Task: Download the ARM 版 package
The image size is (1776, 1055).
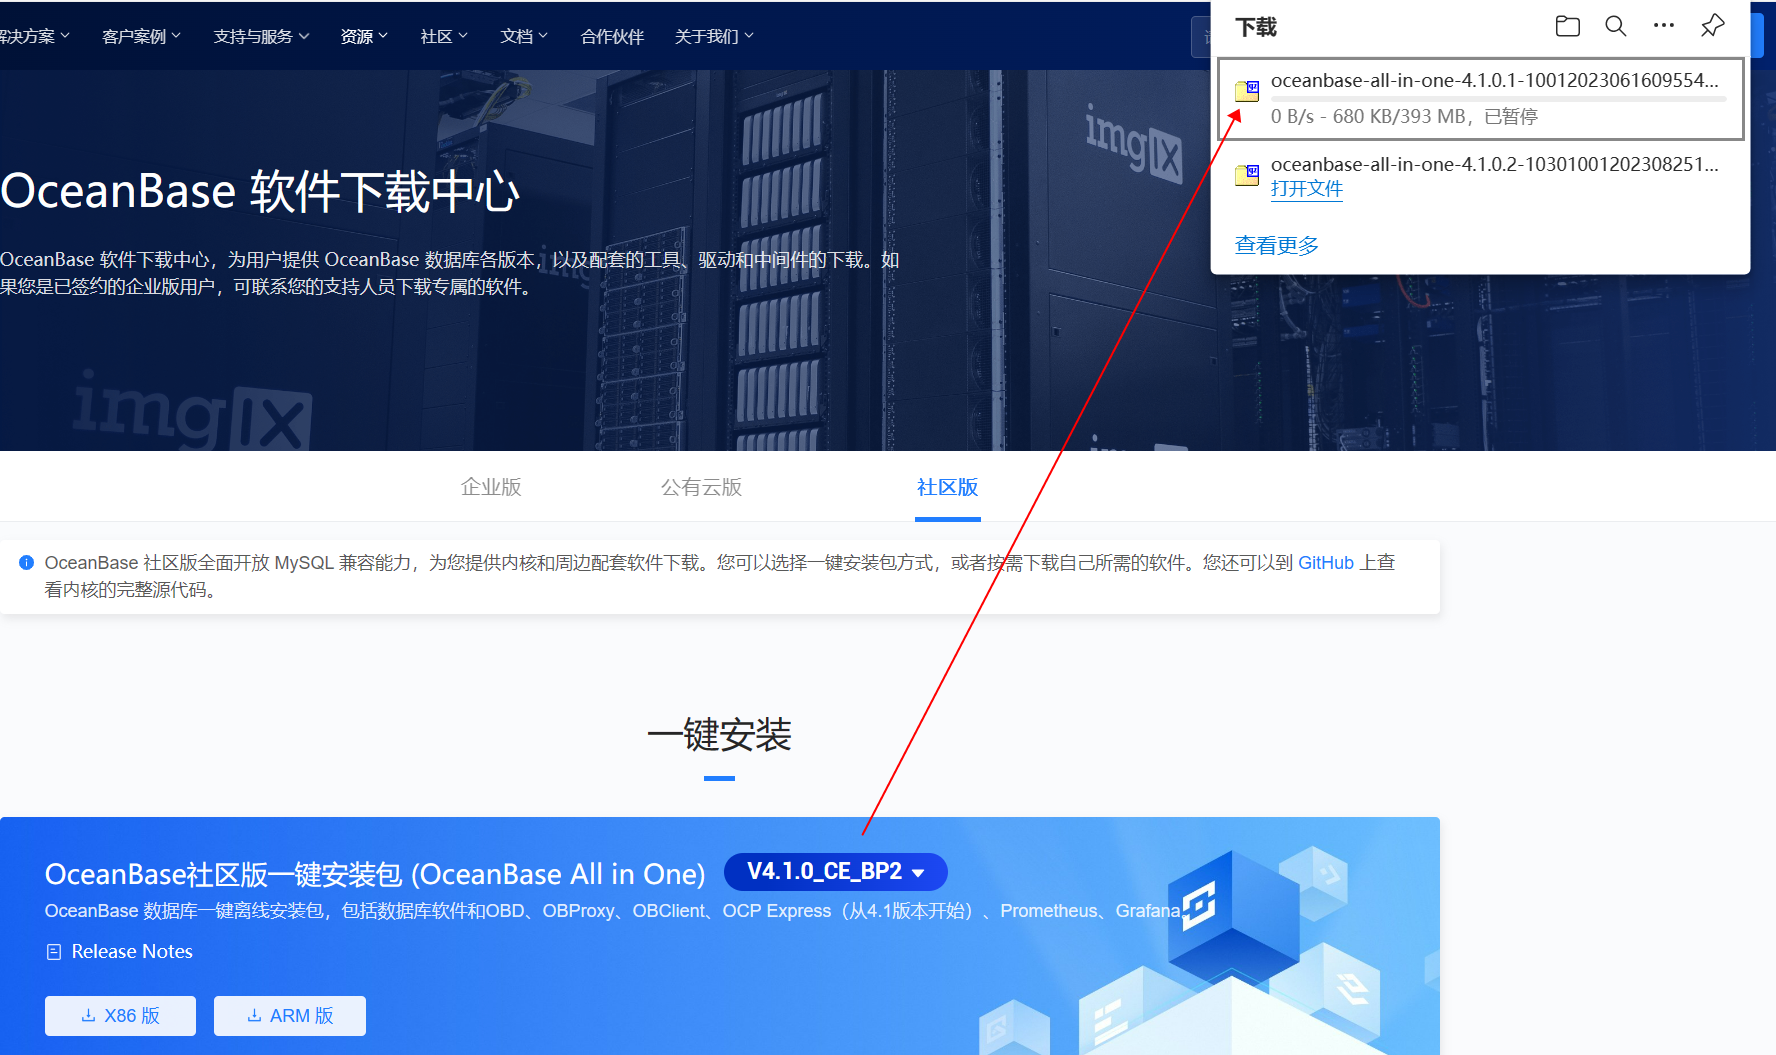Action: pos(290,1016)
